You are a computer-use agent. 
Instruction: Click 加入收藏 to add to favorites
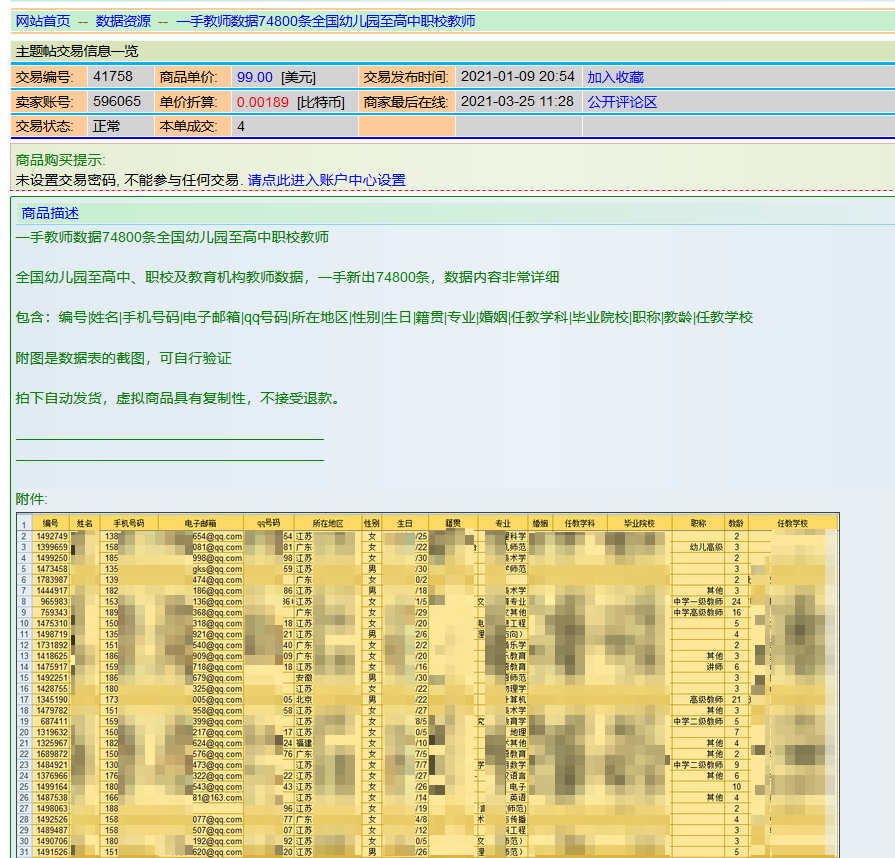[x=615, y=77]
